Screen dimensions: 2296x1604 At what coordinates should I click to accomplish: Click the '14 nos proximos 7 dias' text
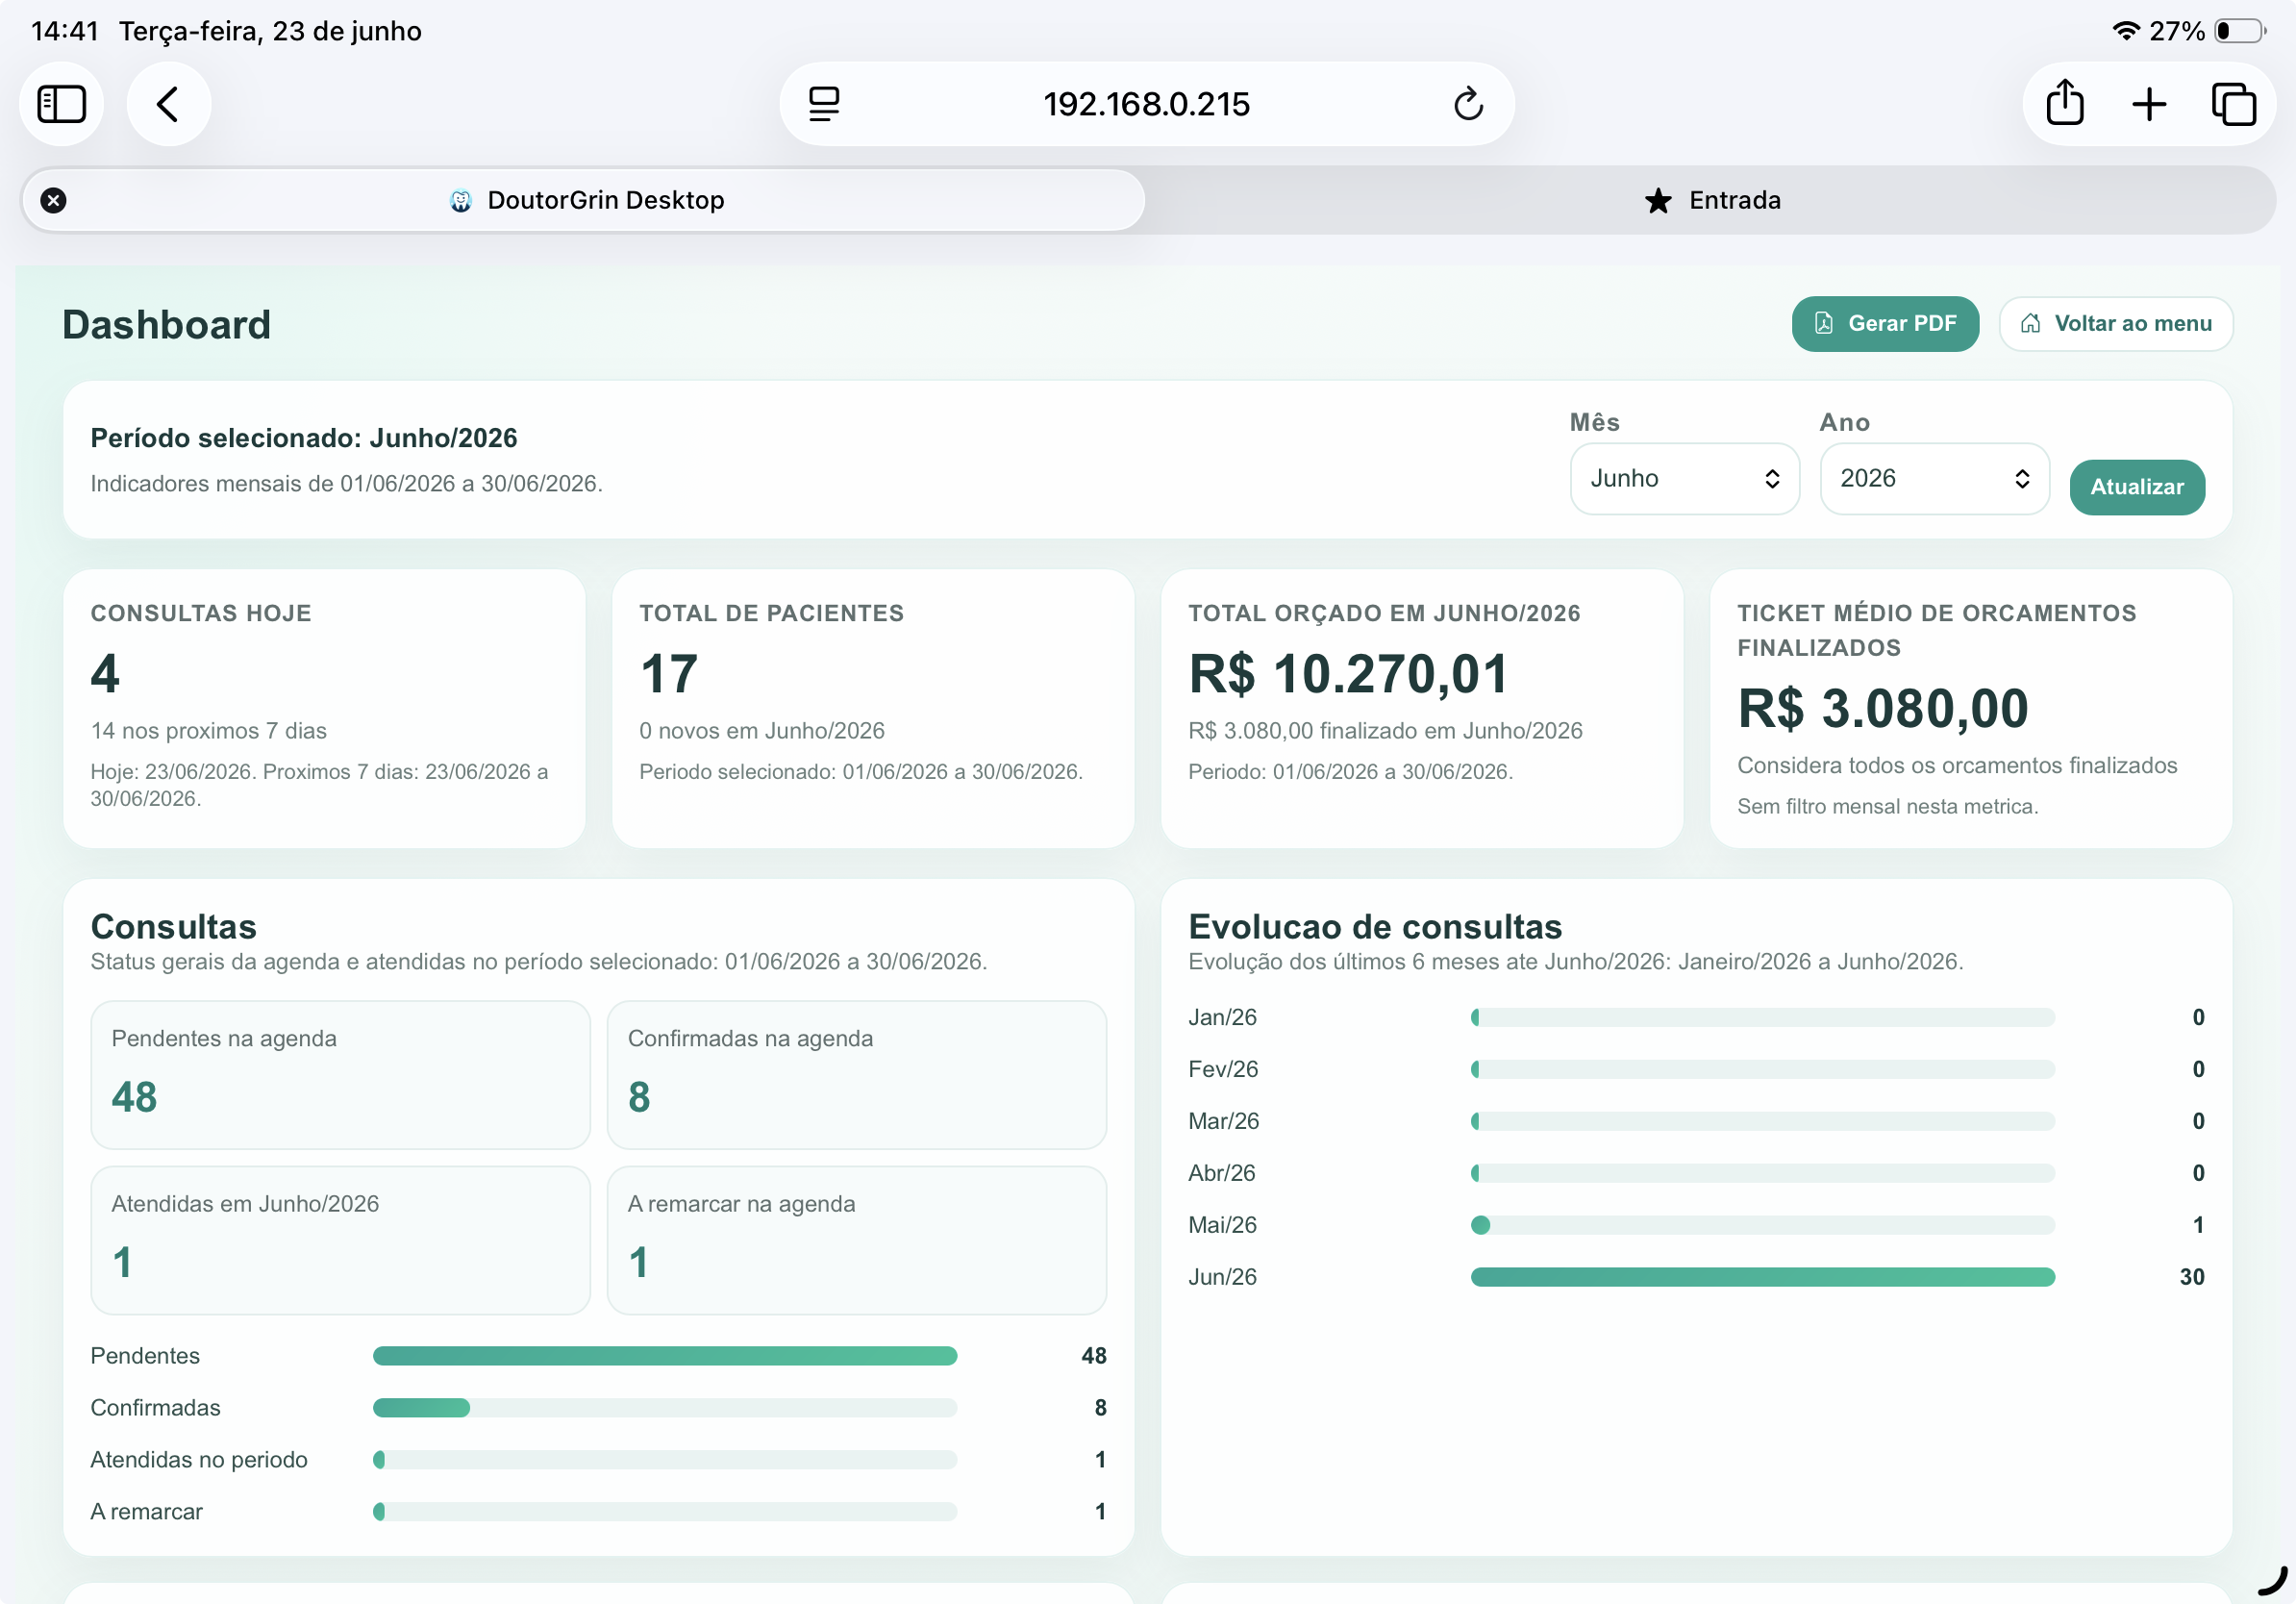[x=208, y=731]
